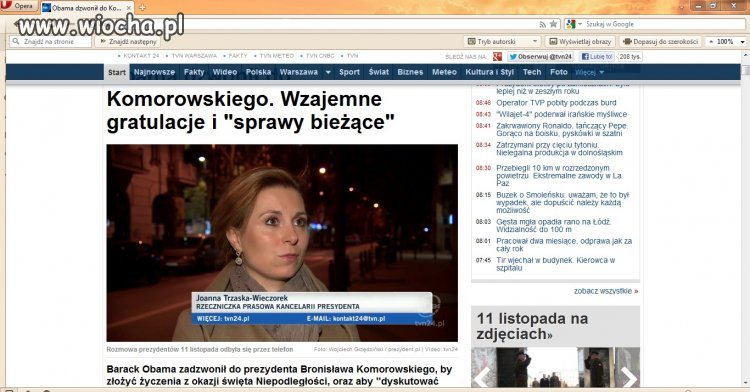This screenshot has height=392, width=750.
Task: Open the 'TVN WARSZAWA' top link
Action: click(x=194, y=56)
